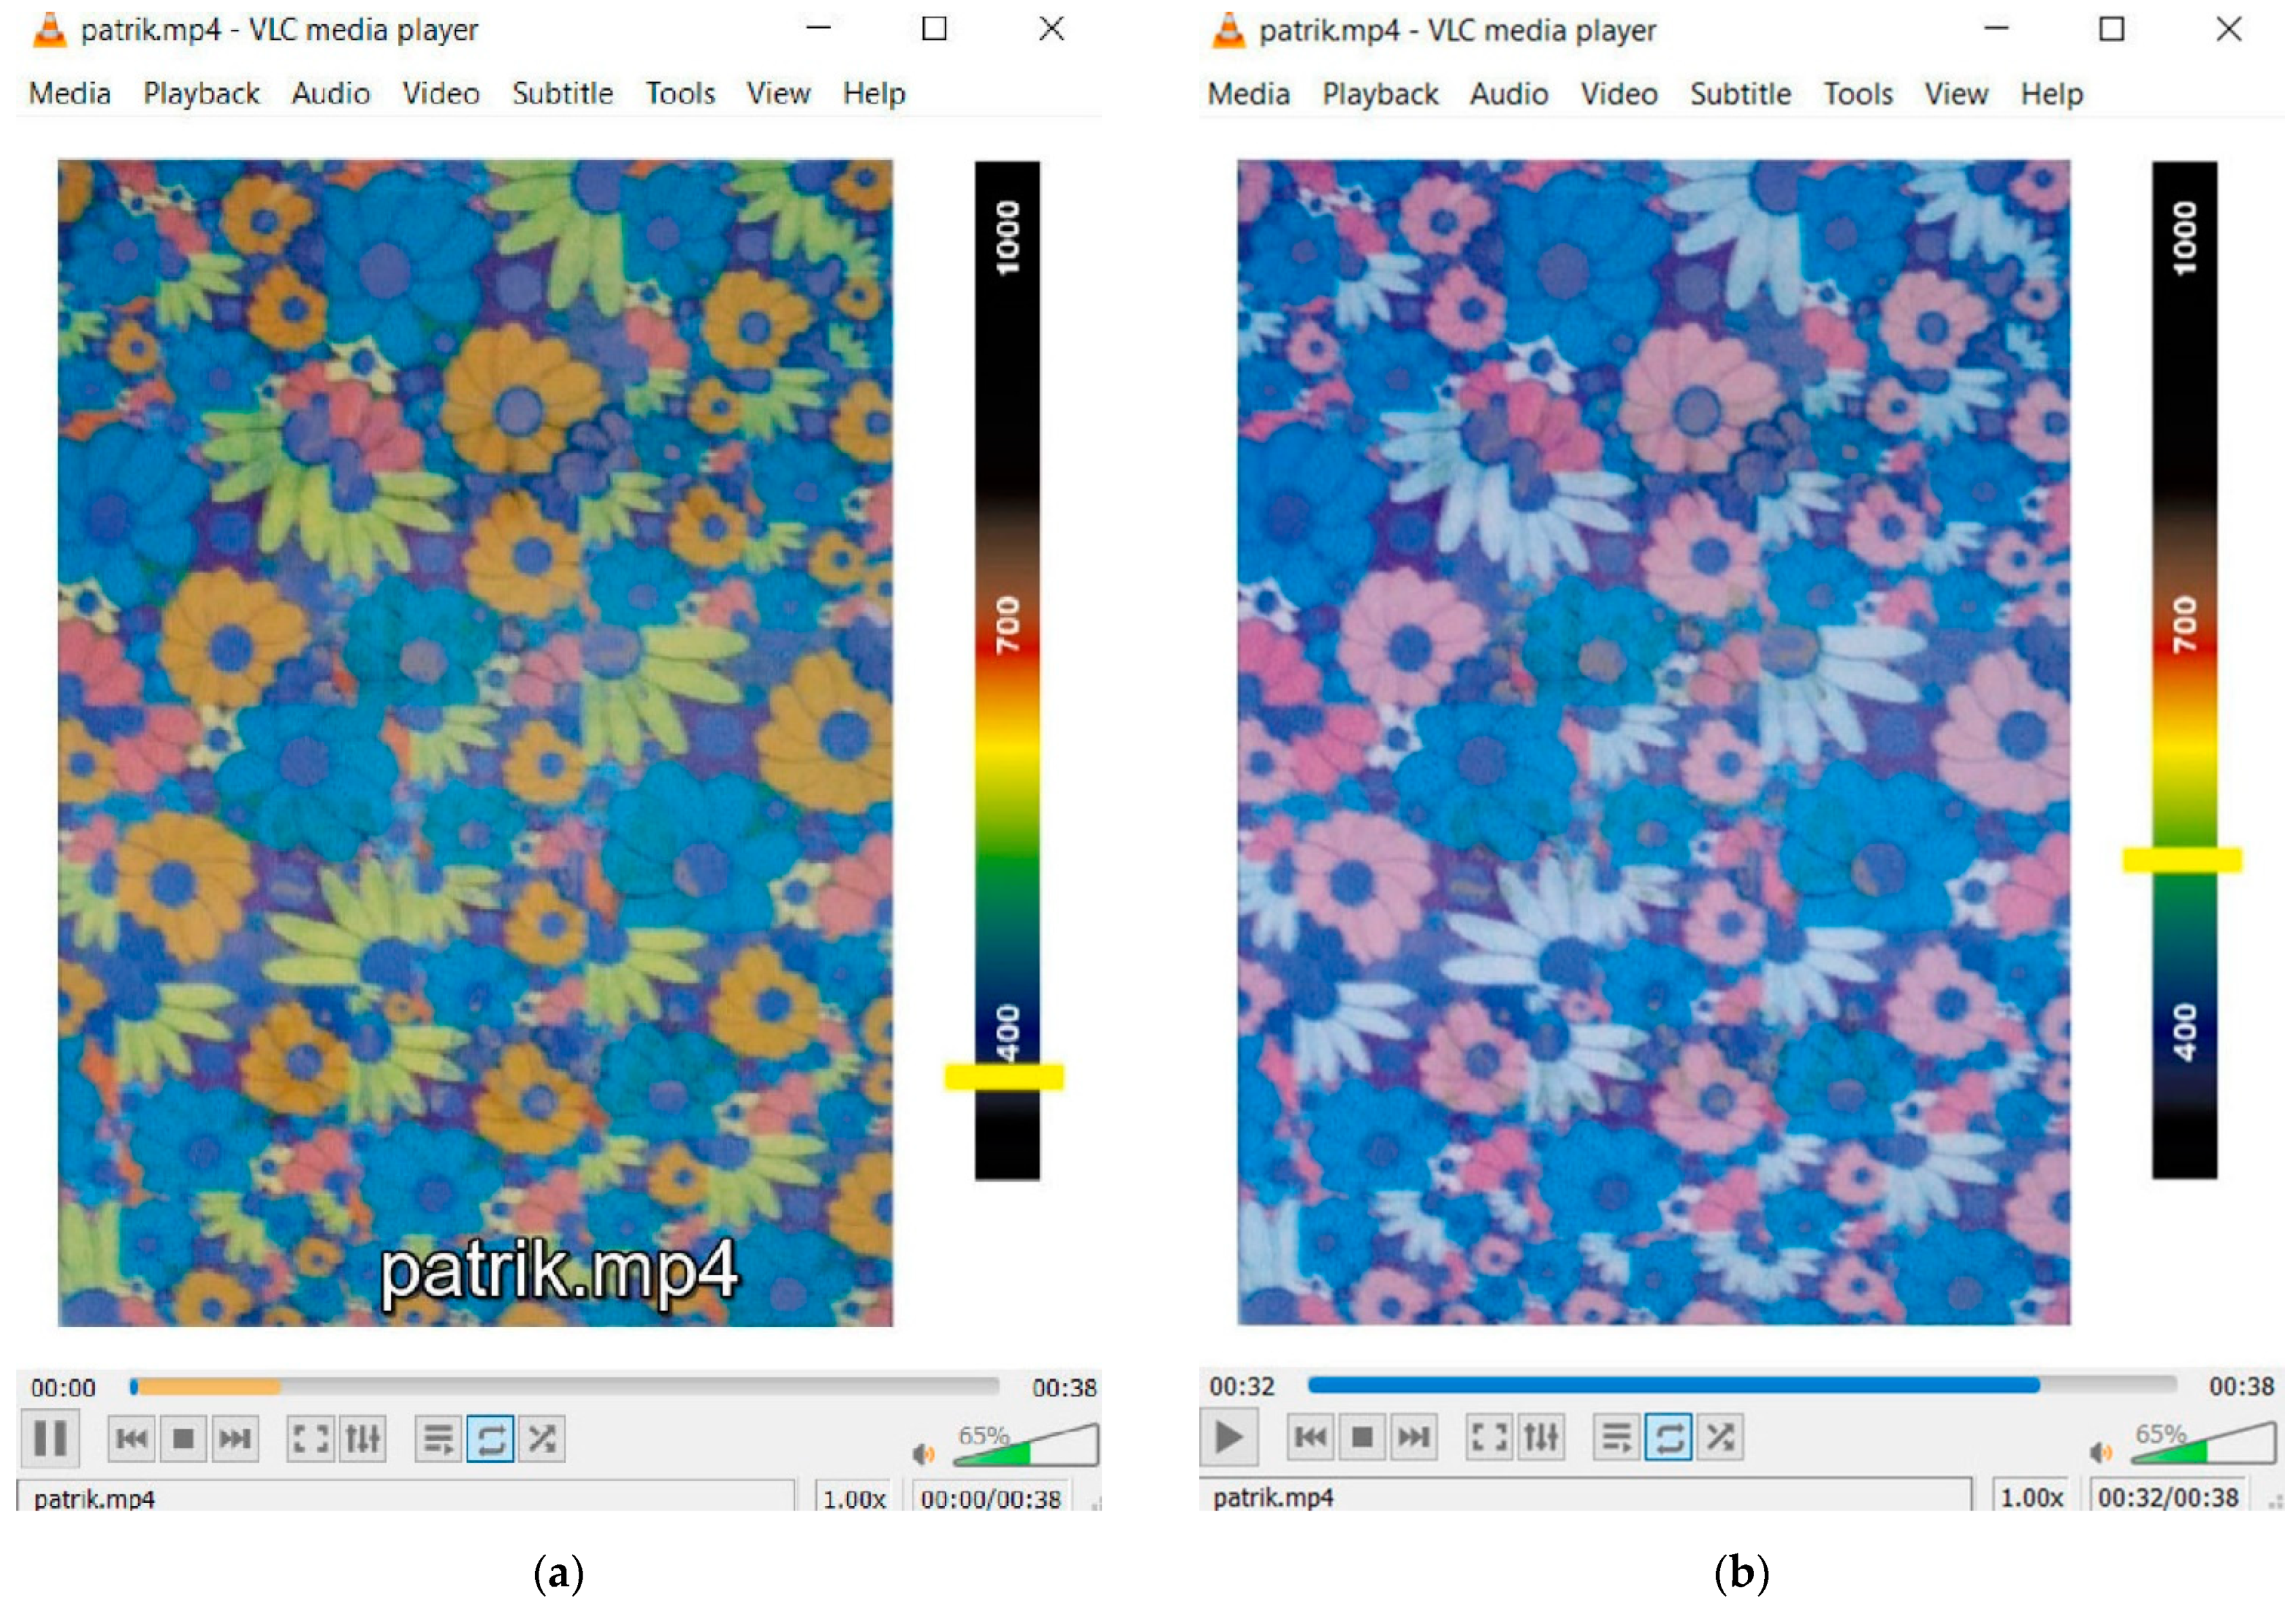Viewport: 2296px width, 1609px height.
Task: Toggle loop mode in the right player
Action: 1668,1437
